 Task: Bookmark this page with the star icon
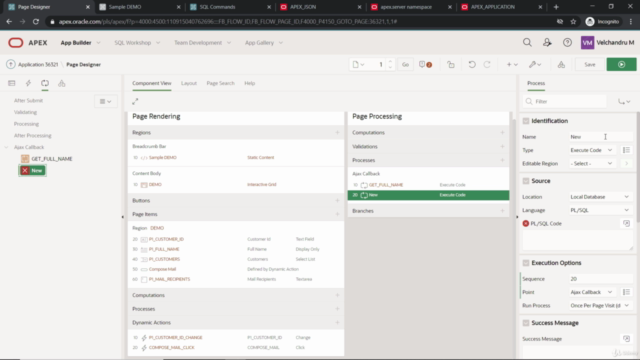(573, 22)
